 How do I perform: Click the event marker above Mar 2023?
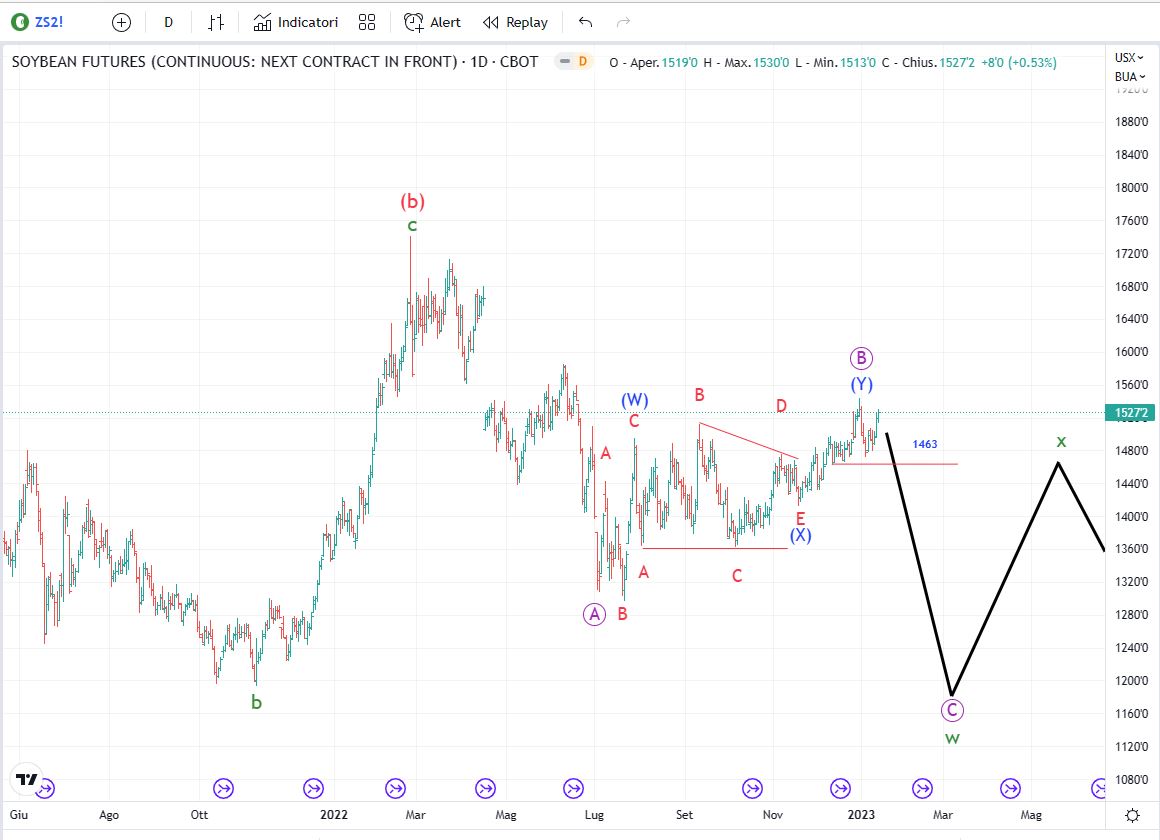(923, 789)
